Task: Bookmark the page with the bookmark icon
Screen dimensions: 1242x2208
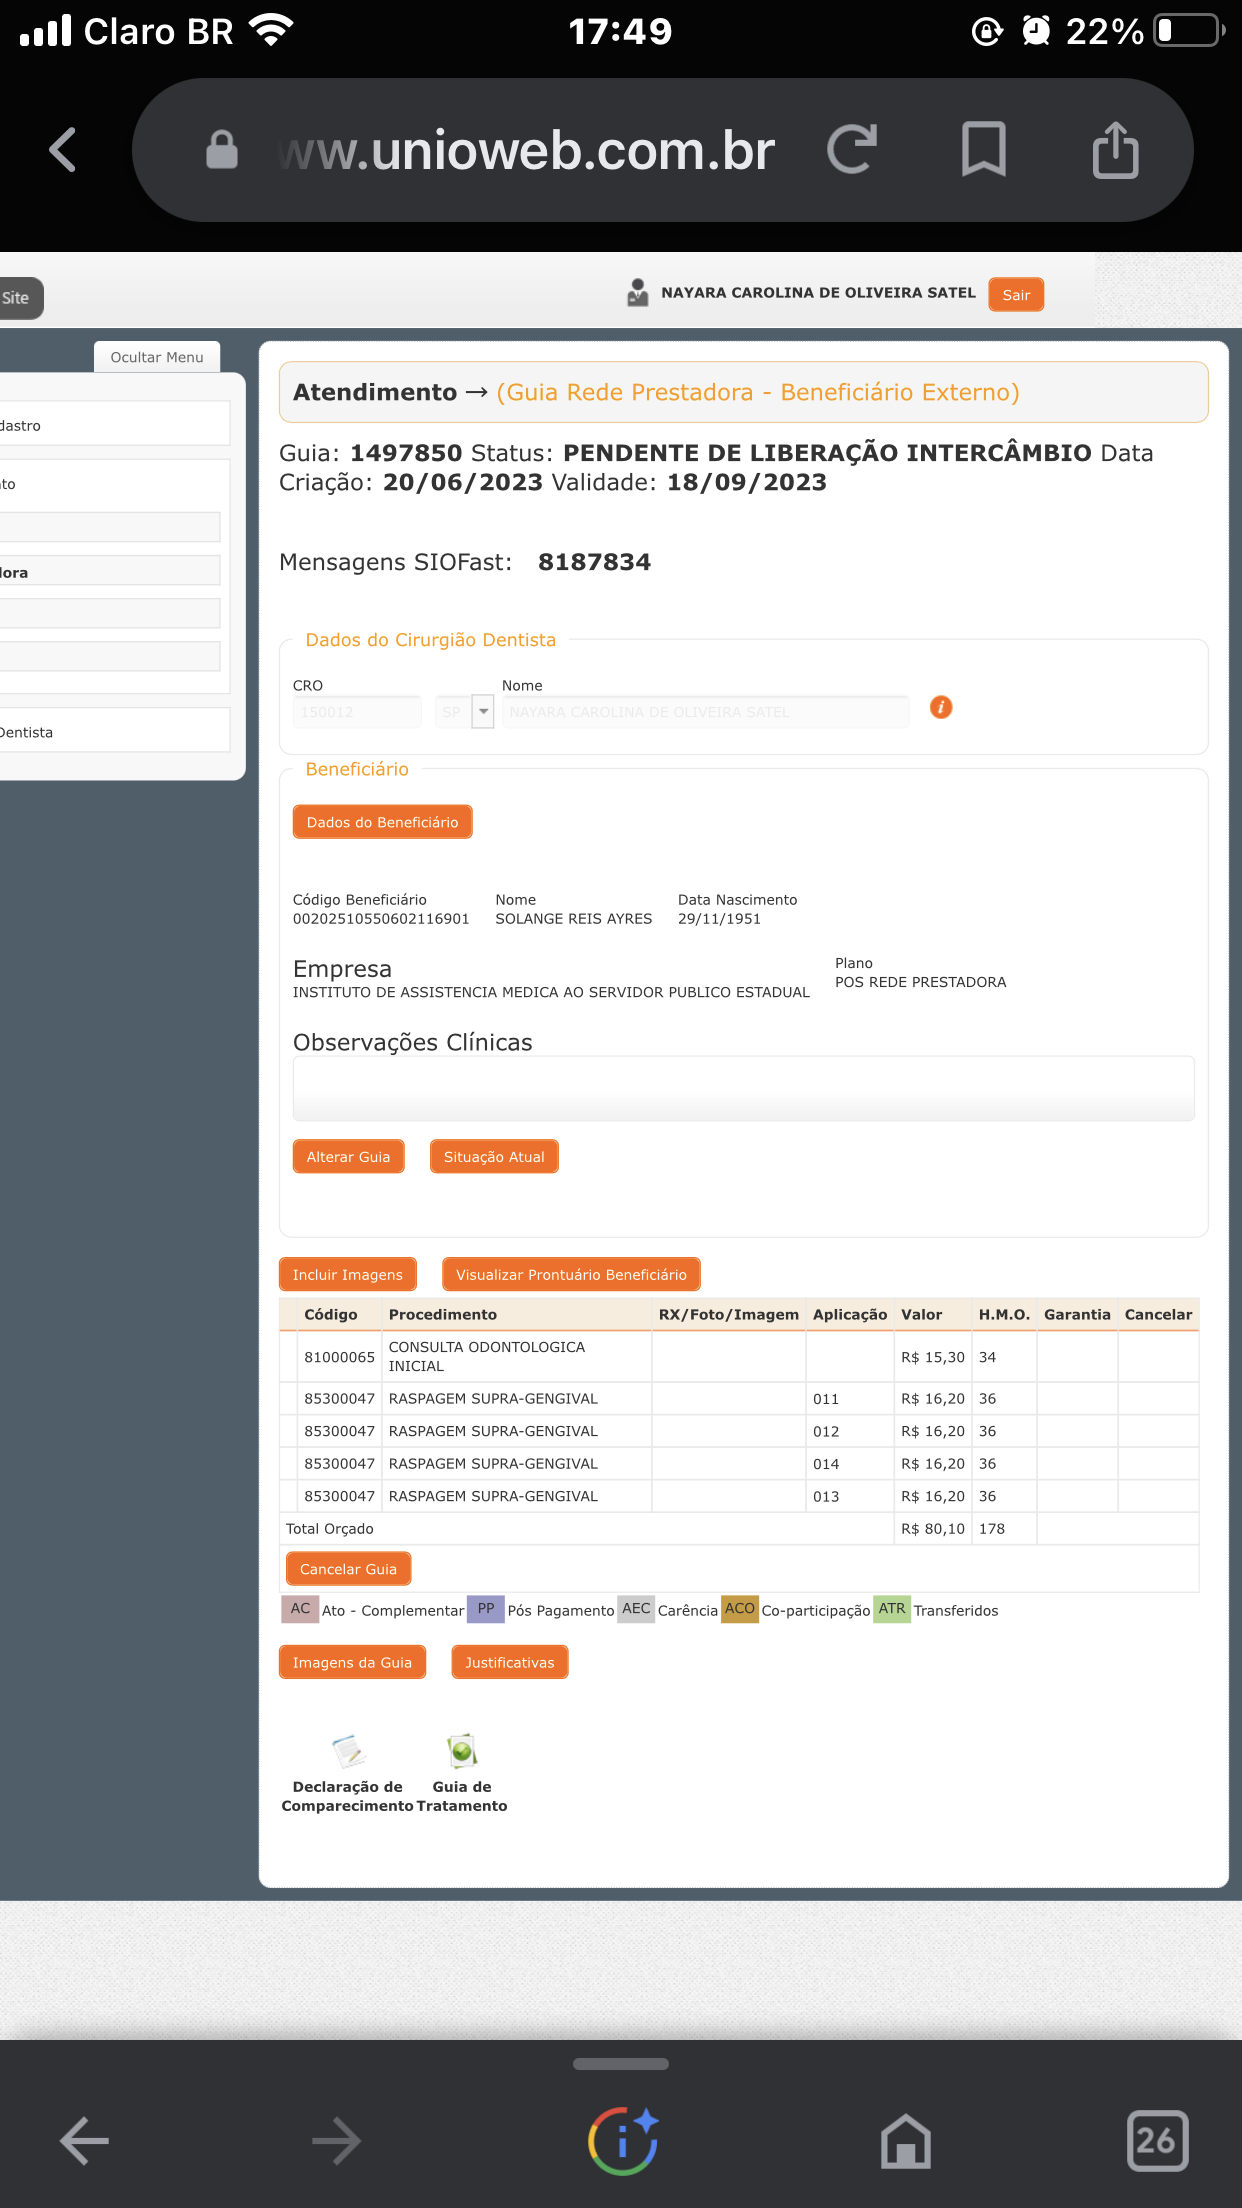Action: [984, 150]
